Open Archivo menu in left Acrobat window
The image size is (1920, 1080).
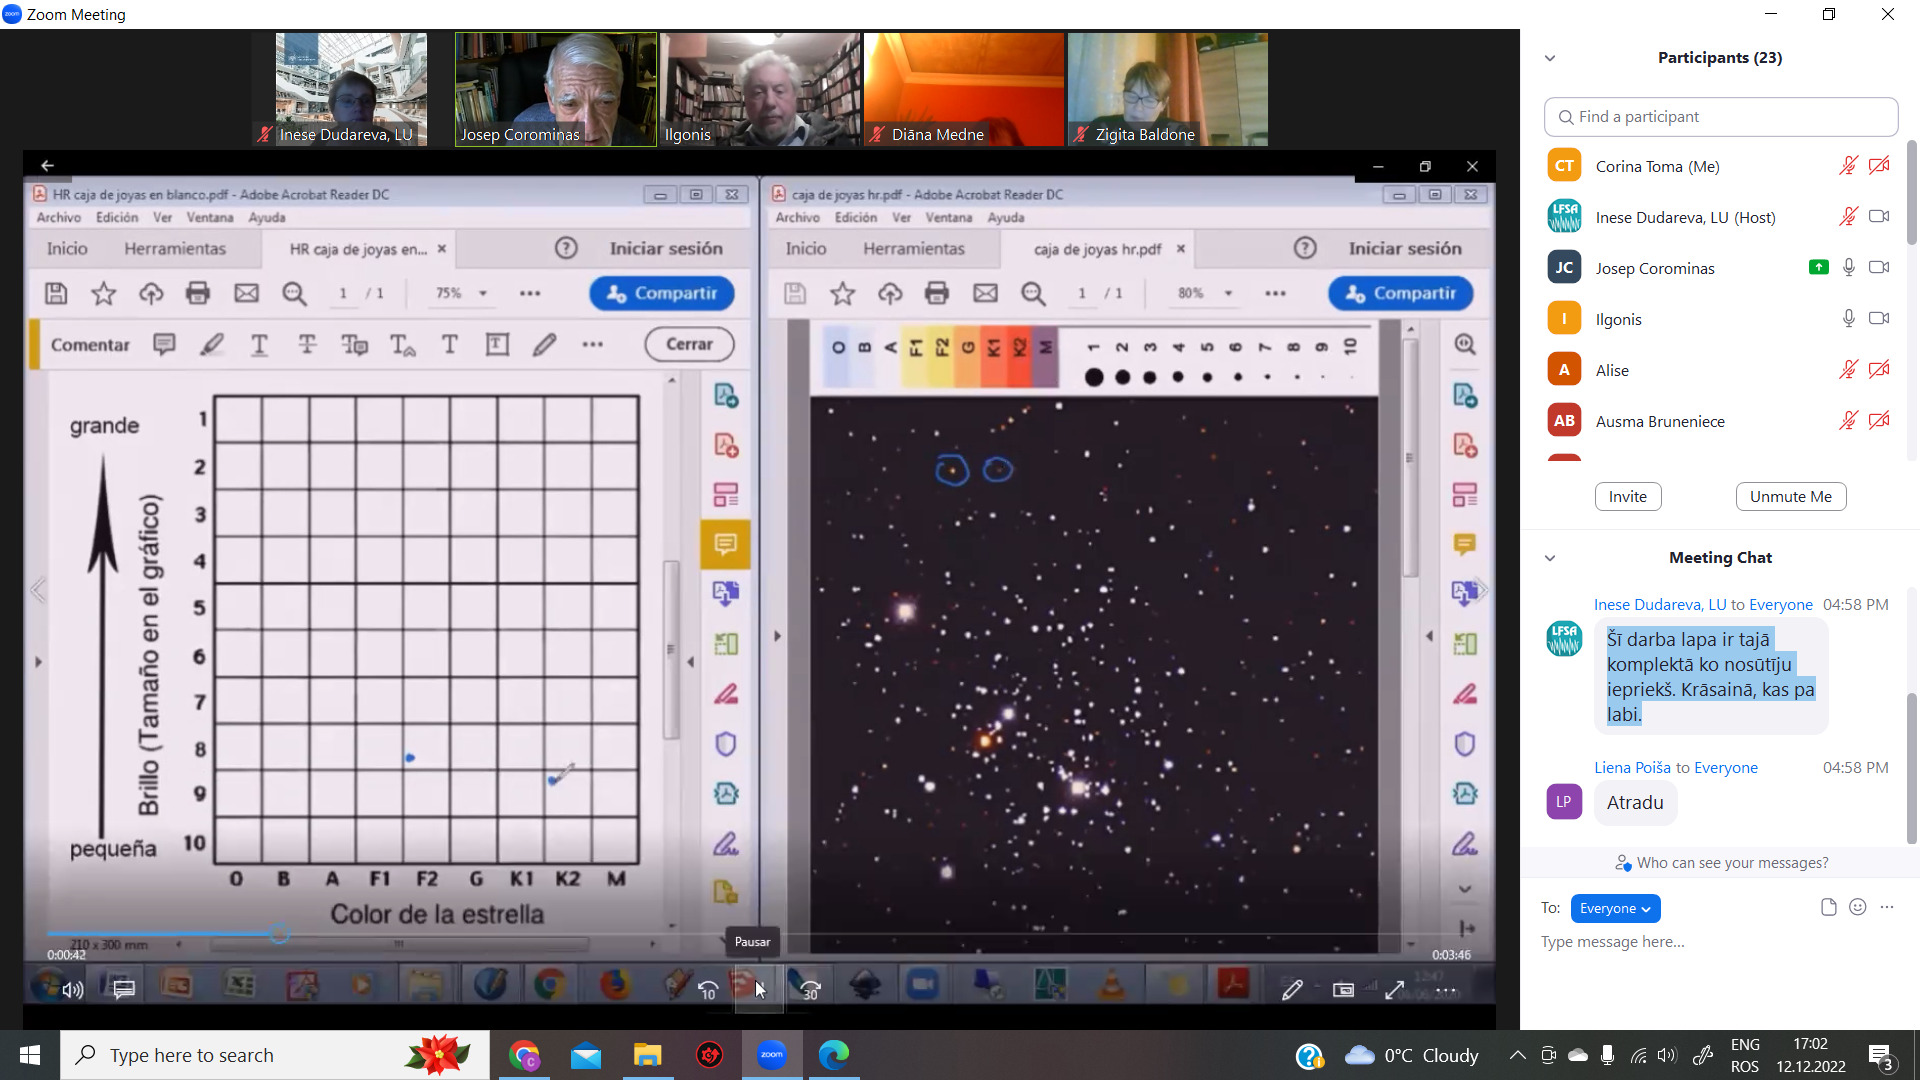(x=58, y=218)
